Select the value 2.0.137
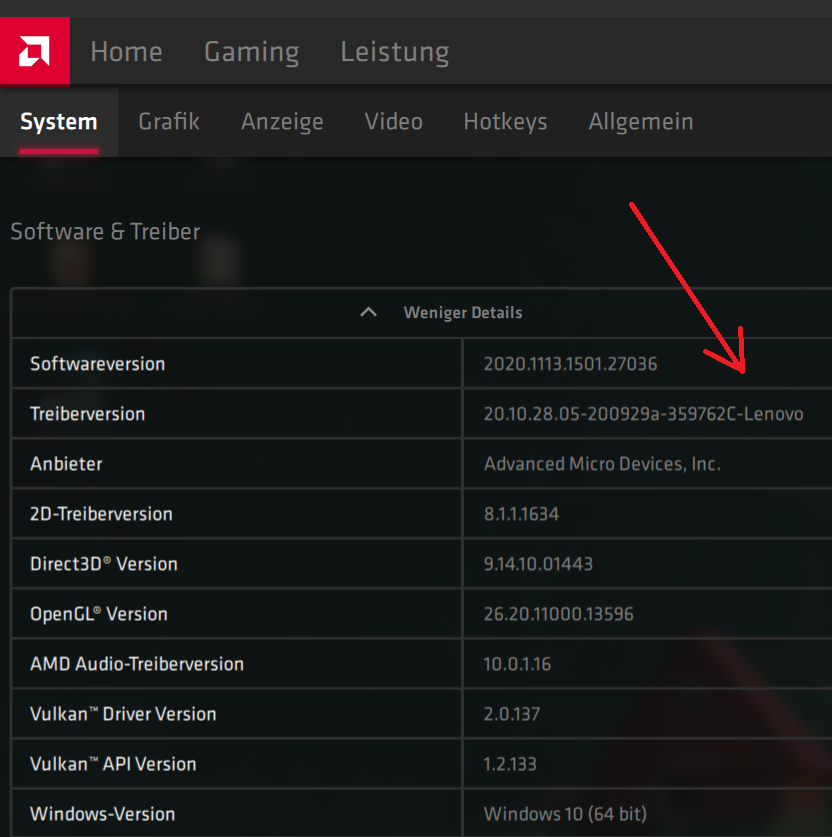Viewport: 832px width, 837px height. point(512,714)
